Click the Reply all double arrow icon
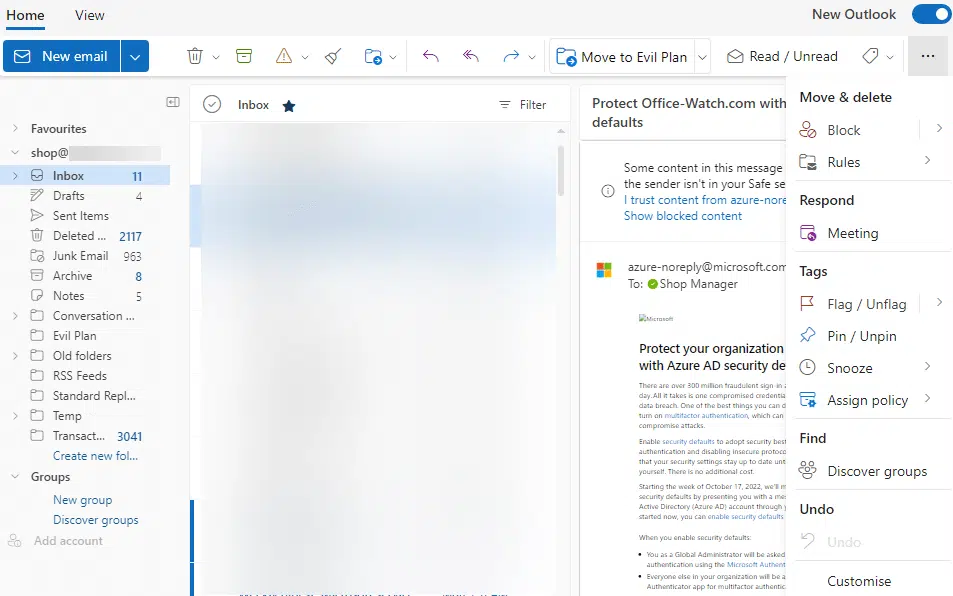Viewport: 953px width, 596px height. click(471, 57)
